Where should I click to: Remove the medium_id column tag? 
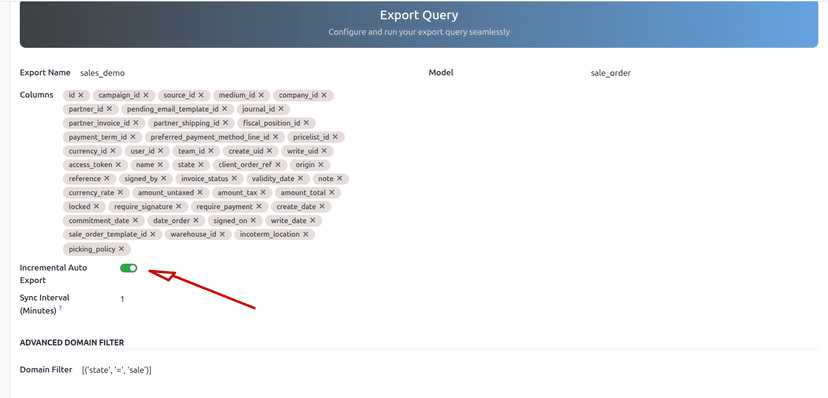(x=261, y=95)
